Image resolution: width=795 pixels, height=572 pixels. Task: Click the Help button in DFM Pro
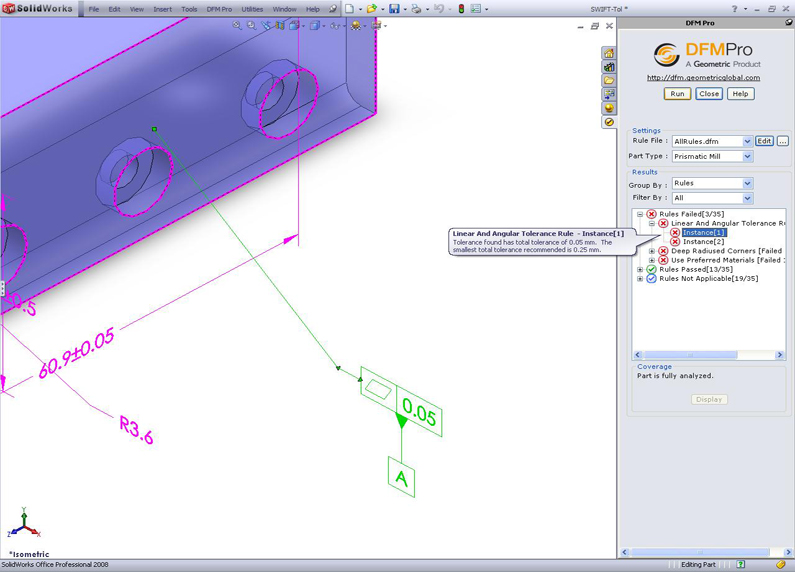[740, 94]
